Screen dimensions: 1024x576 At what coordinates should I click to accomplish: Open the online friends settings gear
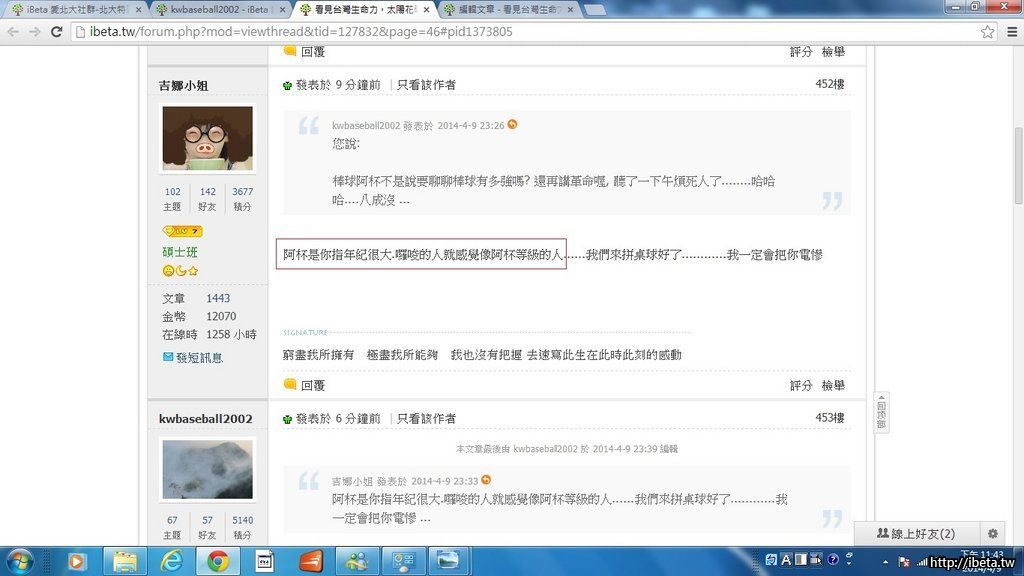992,534
